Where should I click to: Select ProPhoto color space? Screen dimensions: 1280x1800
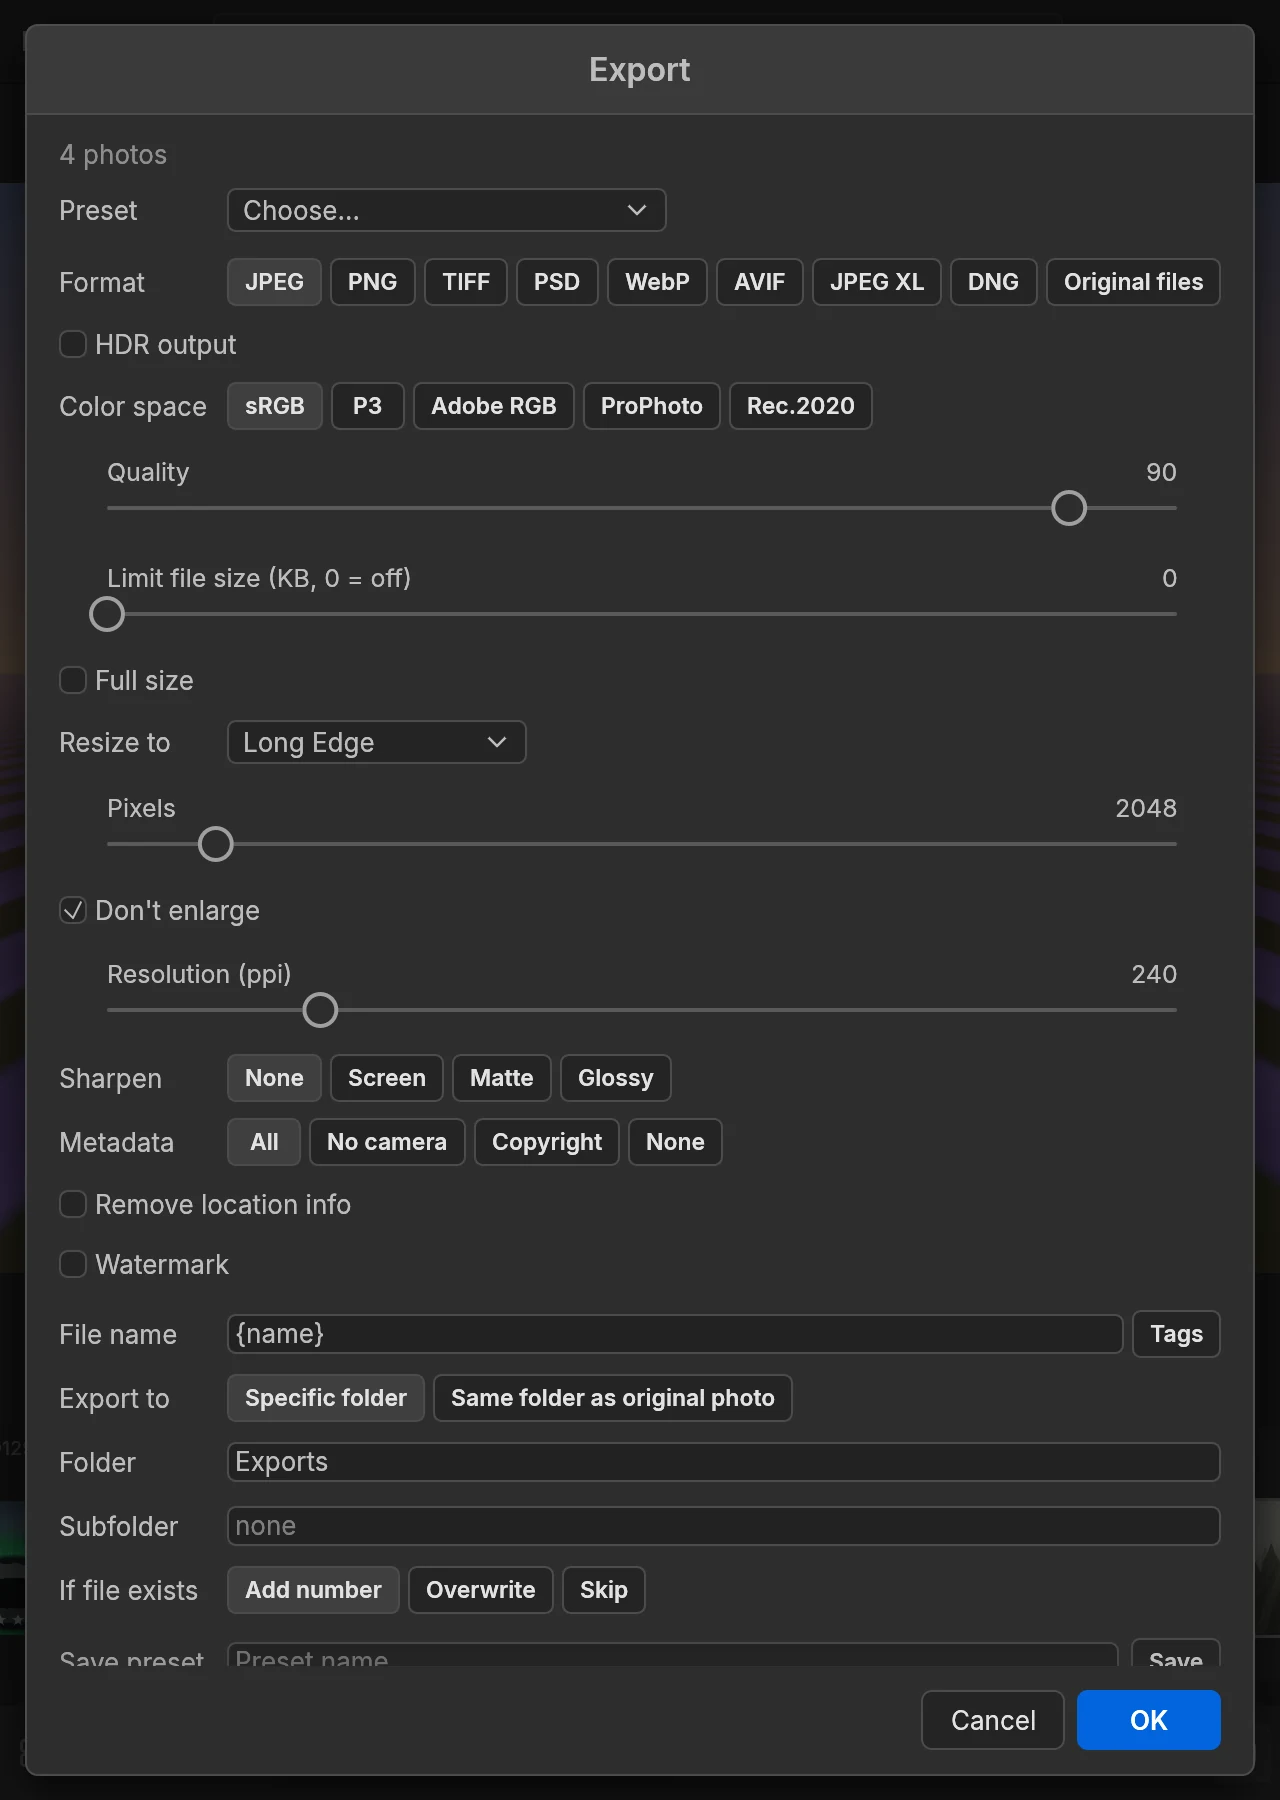[652, 406]
